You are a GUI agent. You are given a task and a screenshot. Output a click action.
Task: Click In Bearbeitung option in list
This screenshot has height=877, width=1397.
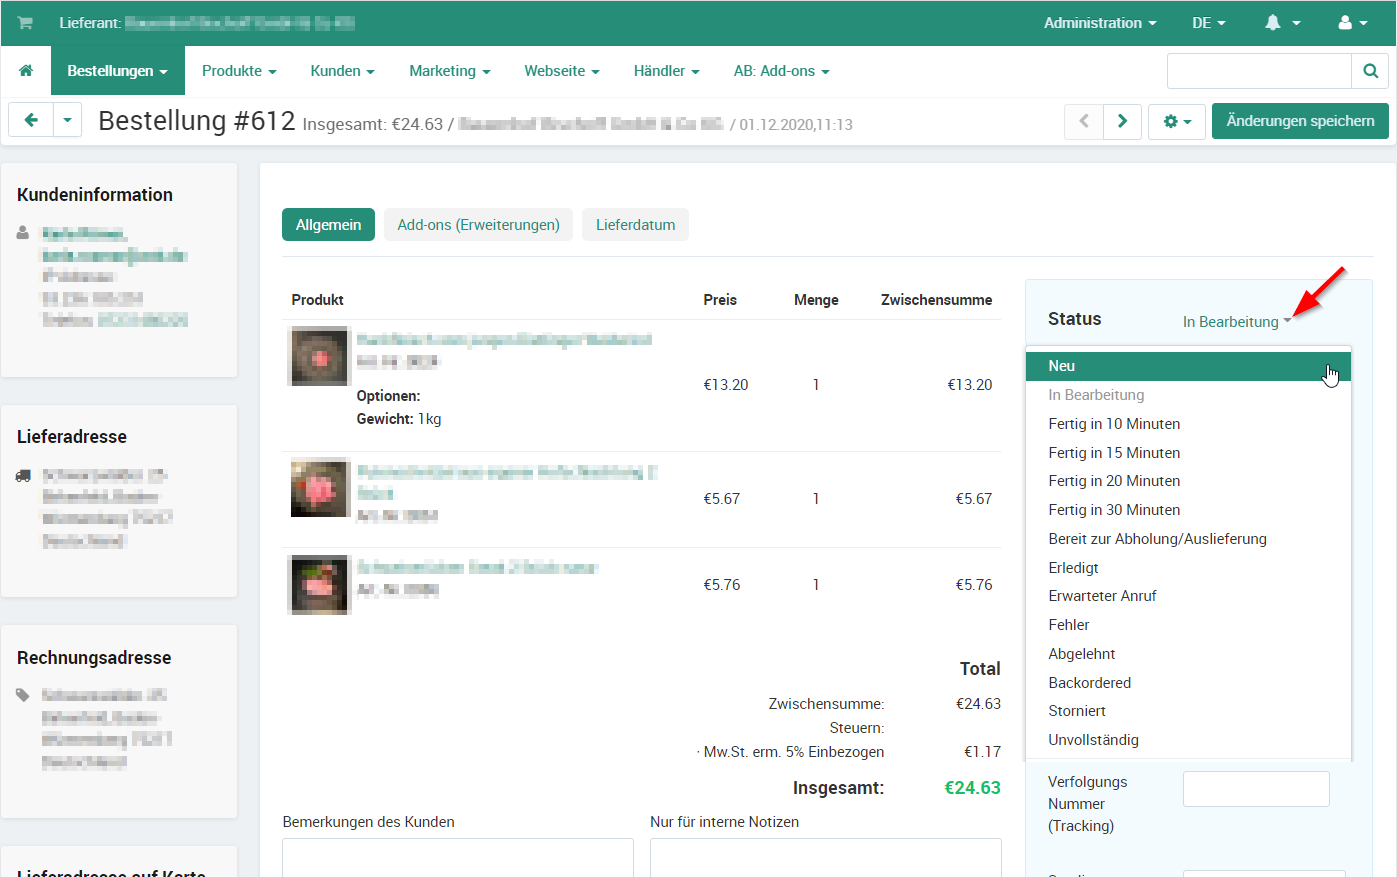click(1188, 395)
